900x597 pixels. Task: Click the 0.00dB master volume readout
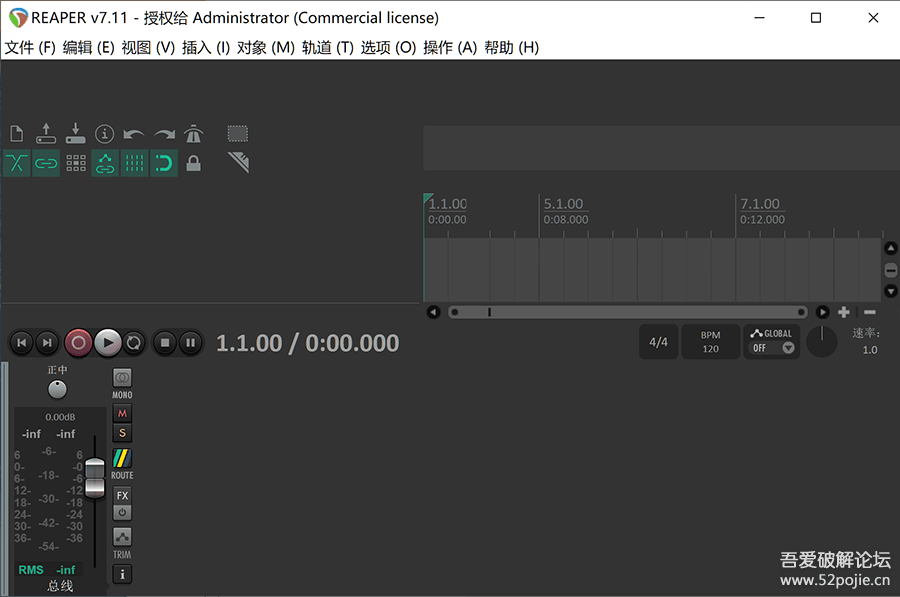tap(60, 417)
